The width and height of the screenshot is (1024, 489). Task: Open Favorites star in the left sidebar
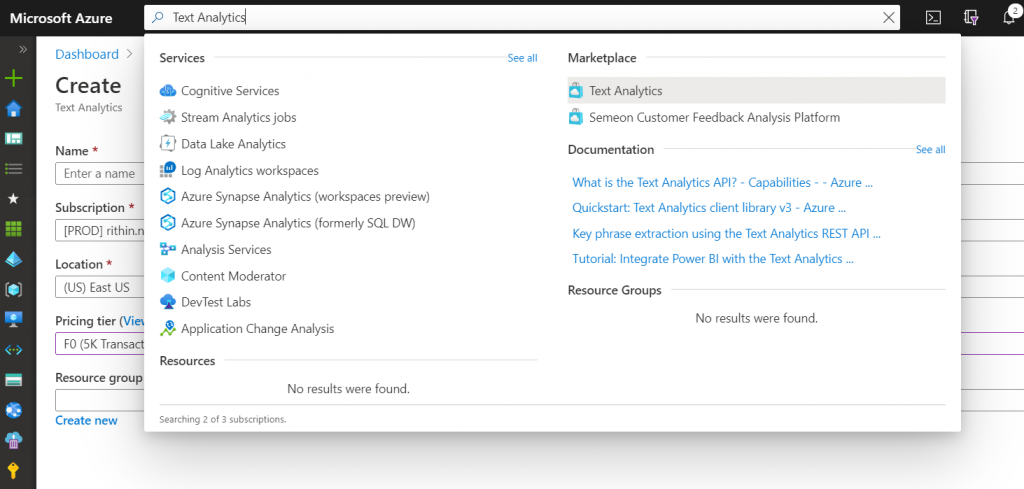tap(14, 199)
